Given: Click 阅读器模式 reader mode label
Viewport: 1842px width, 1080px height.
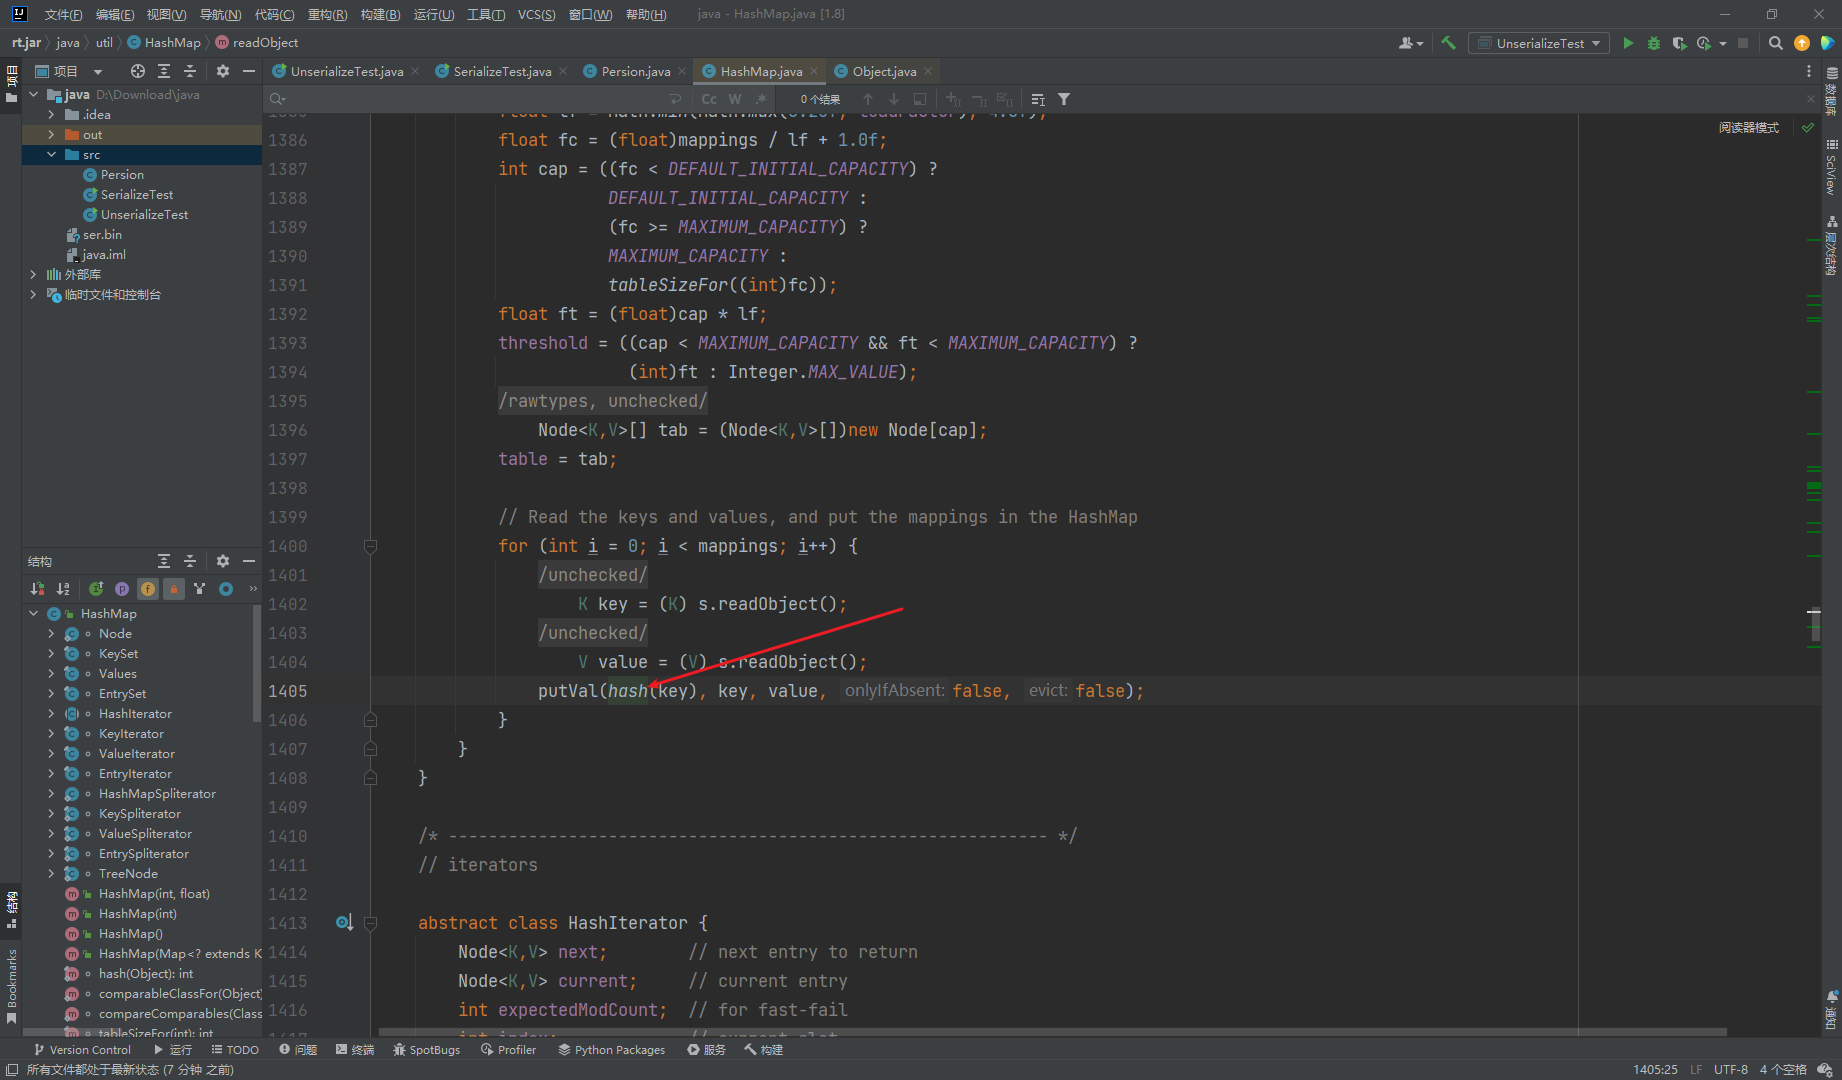Looking at the screenshot, I should tap(1749, 128).
